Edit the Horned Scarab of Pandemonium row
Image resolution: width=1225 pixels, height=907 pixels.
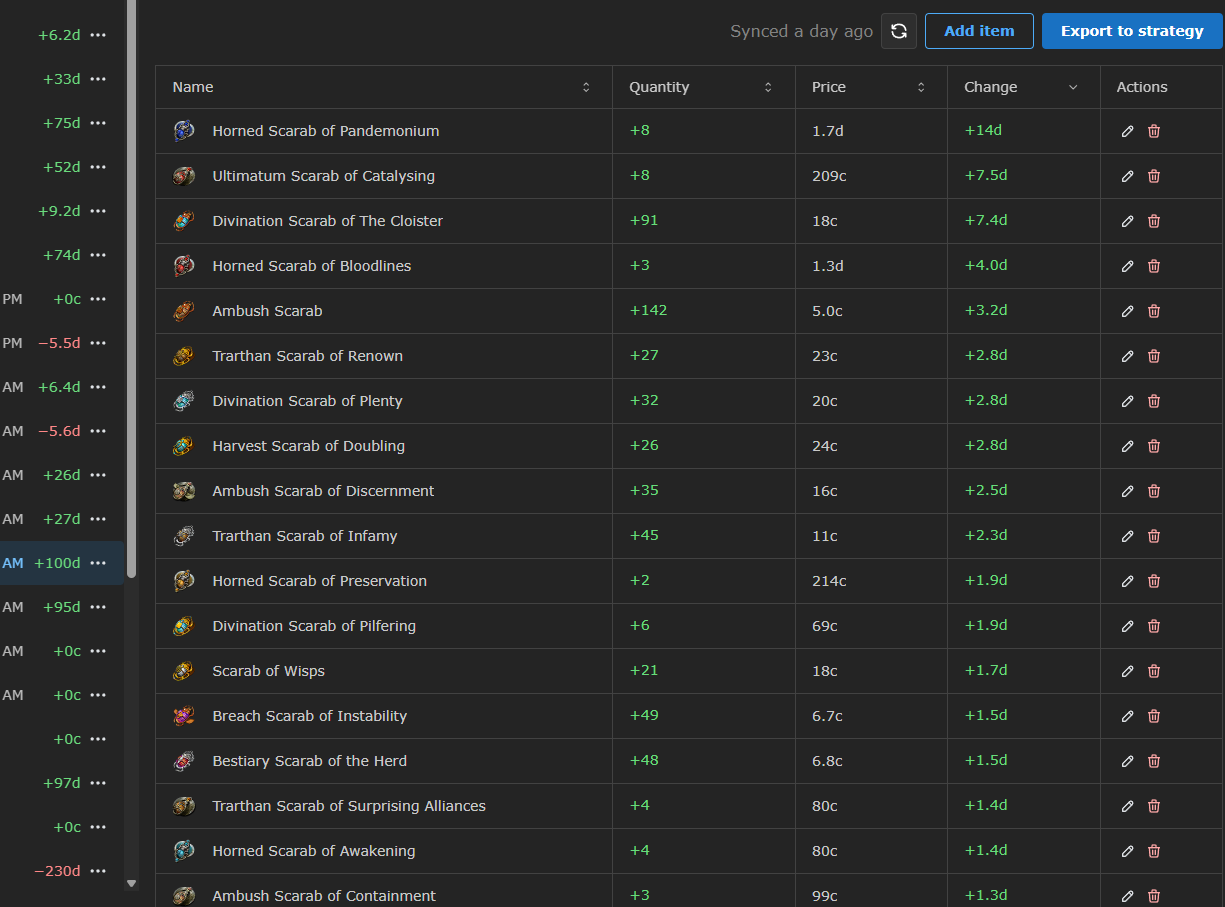(1127, 131)
